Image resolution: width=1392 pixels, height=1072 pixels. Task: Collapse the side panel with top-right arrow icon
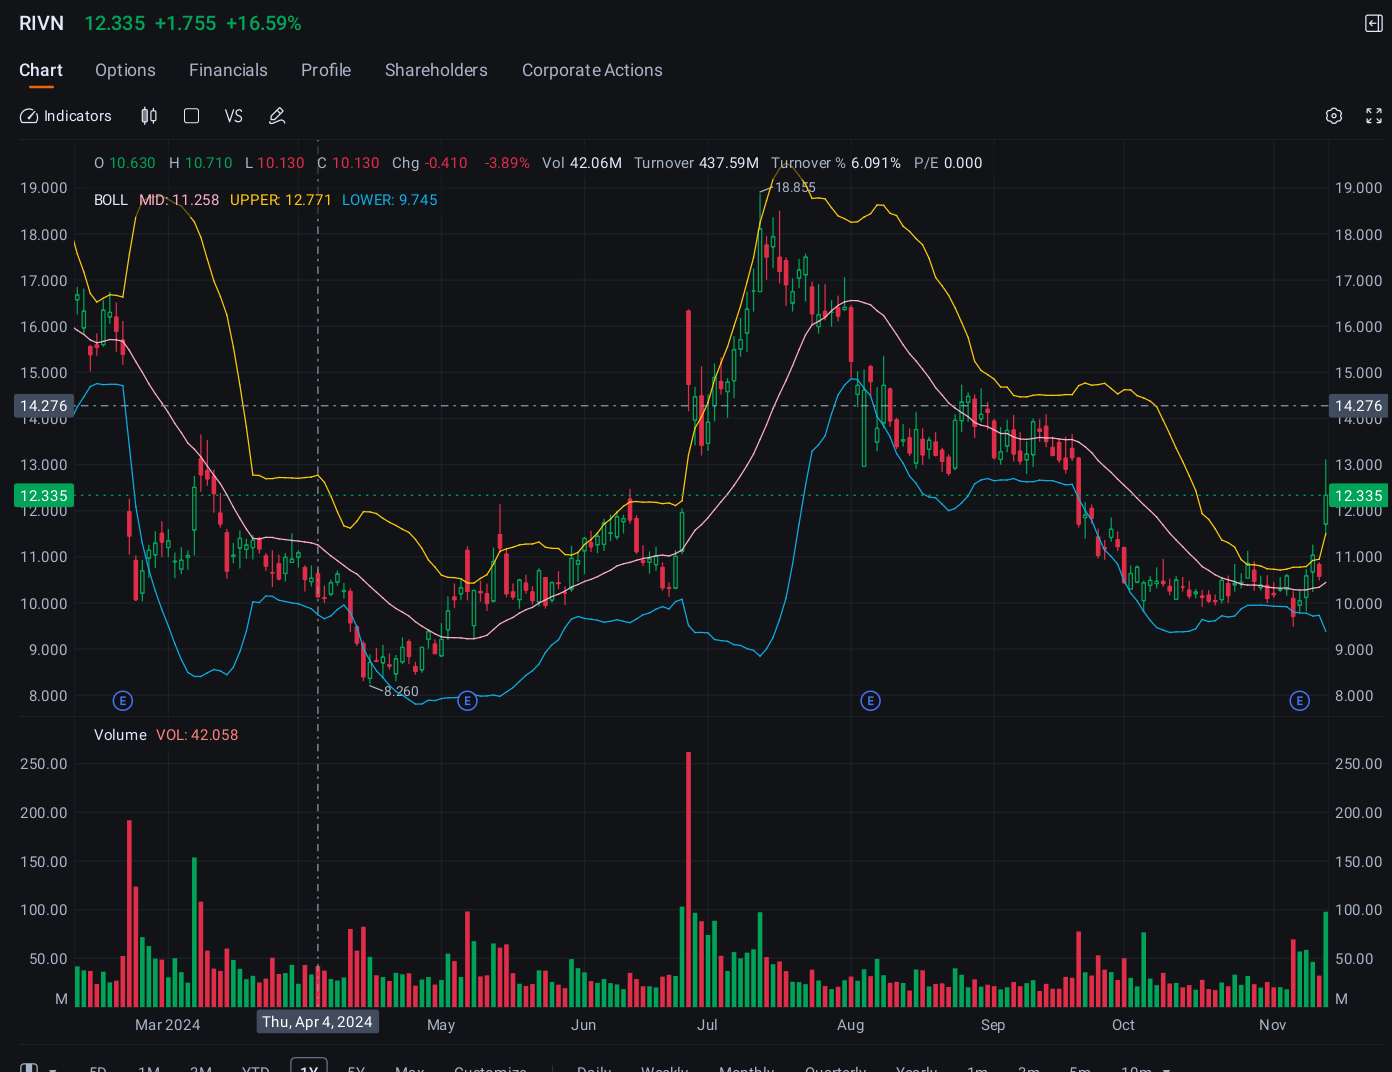1374,23
